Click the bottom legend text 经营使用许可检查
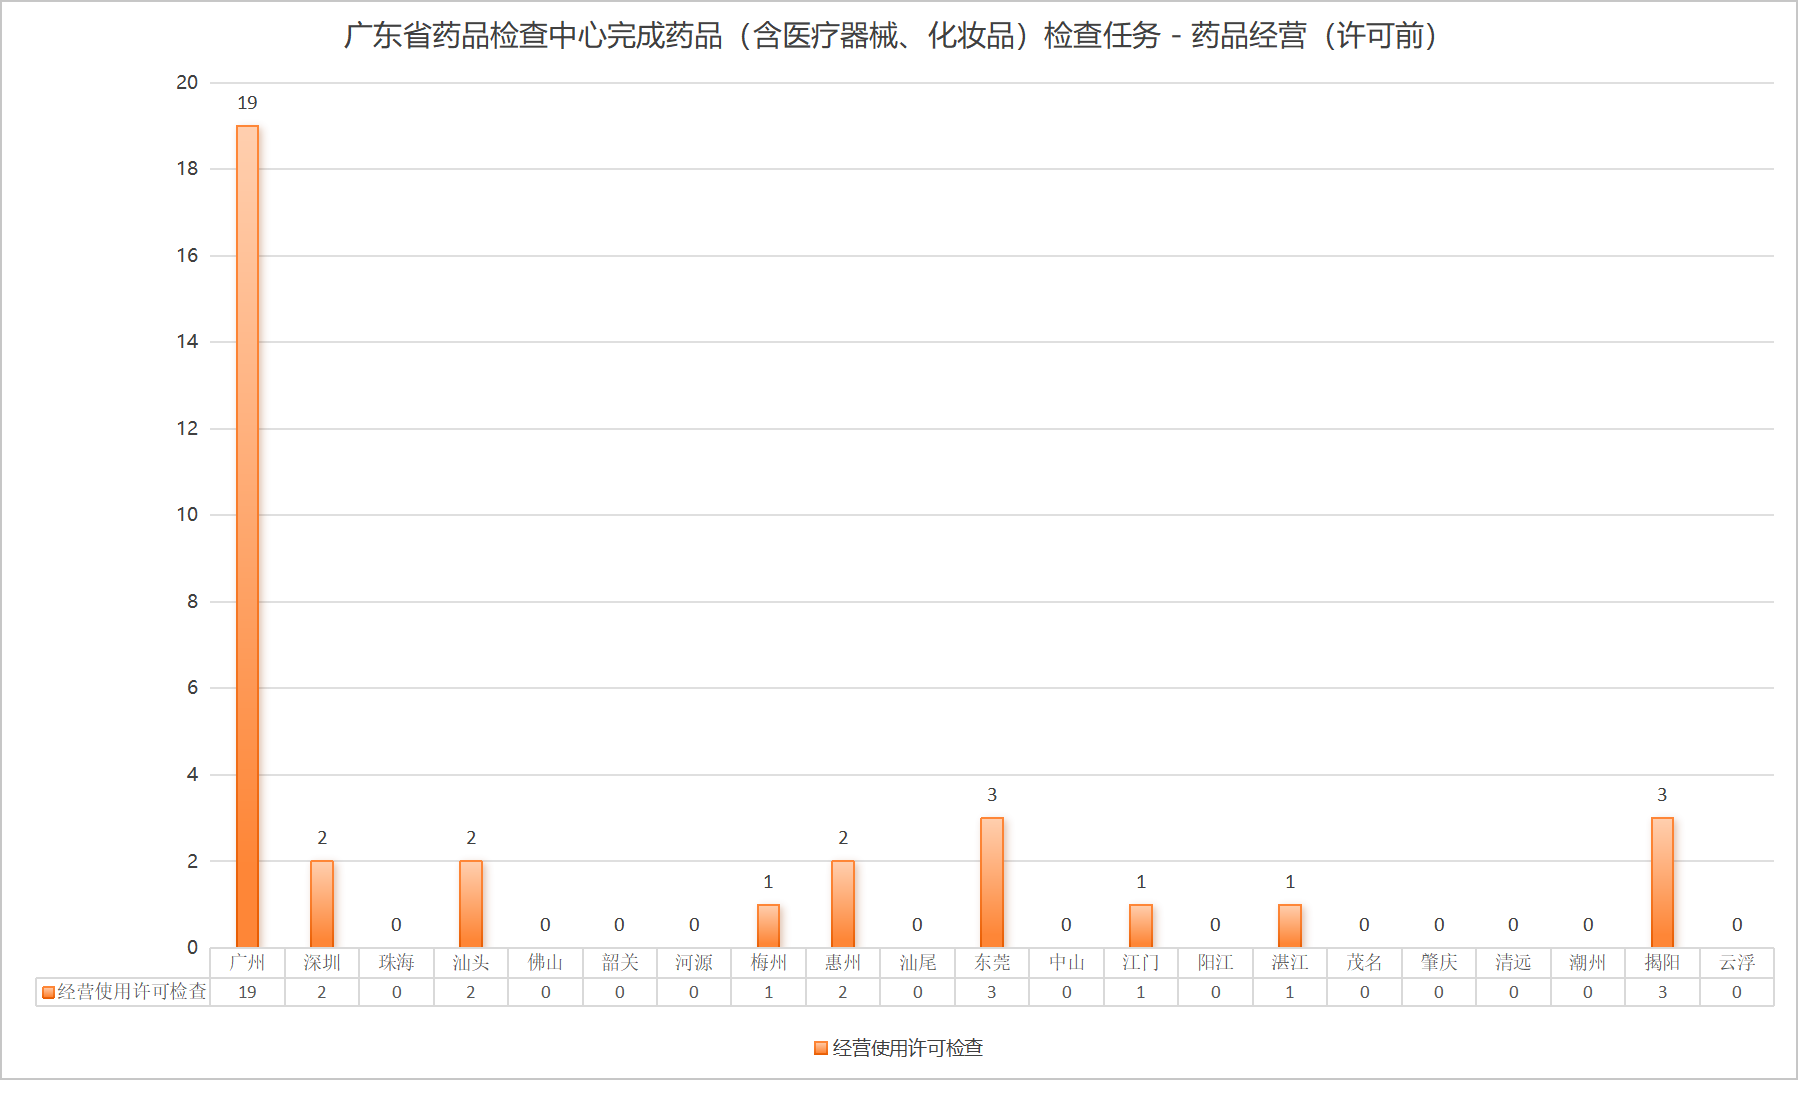The width and height of the screenshot is (1798, 1094). (908, 1048)
